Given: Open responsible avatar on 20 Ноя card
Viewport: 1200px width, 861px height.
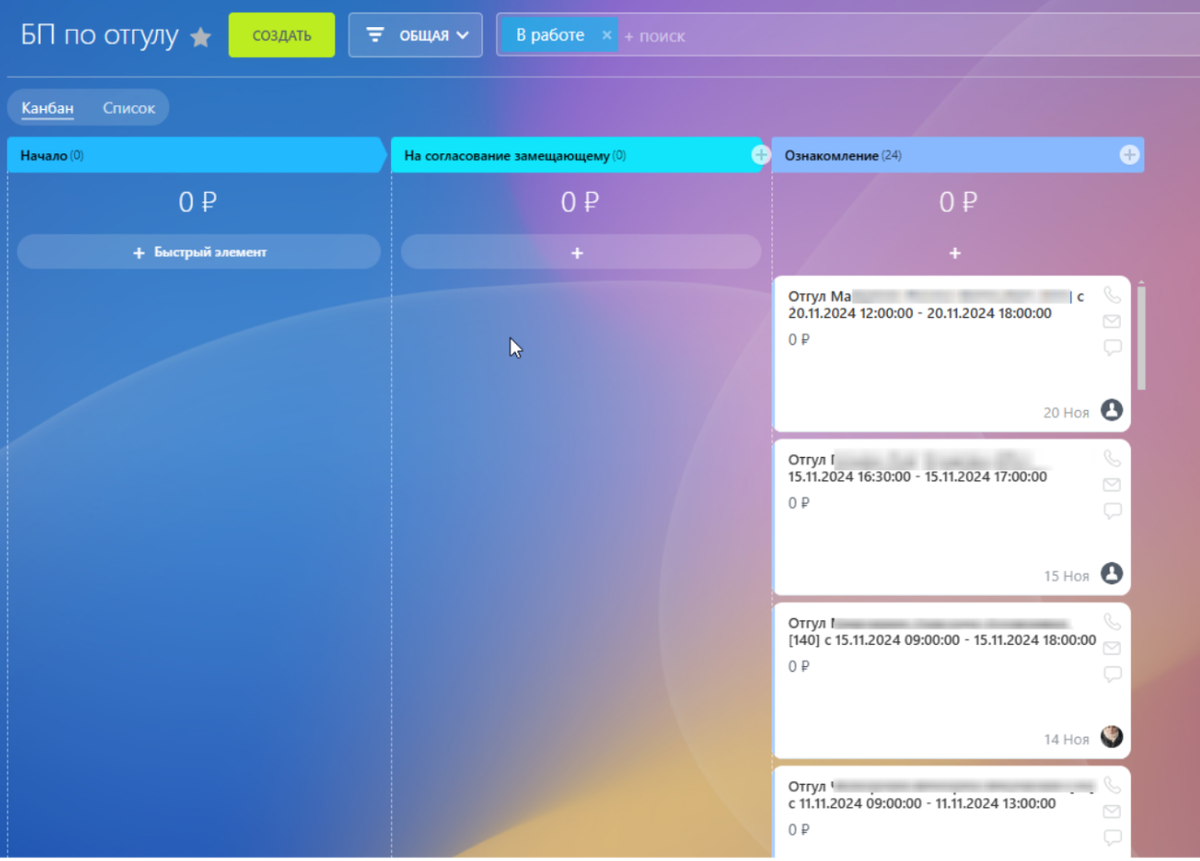Looking at the screenshot, I should point(1112,410).
